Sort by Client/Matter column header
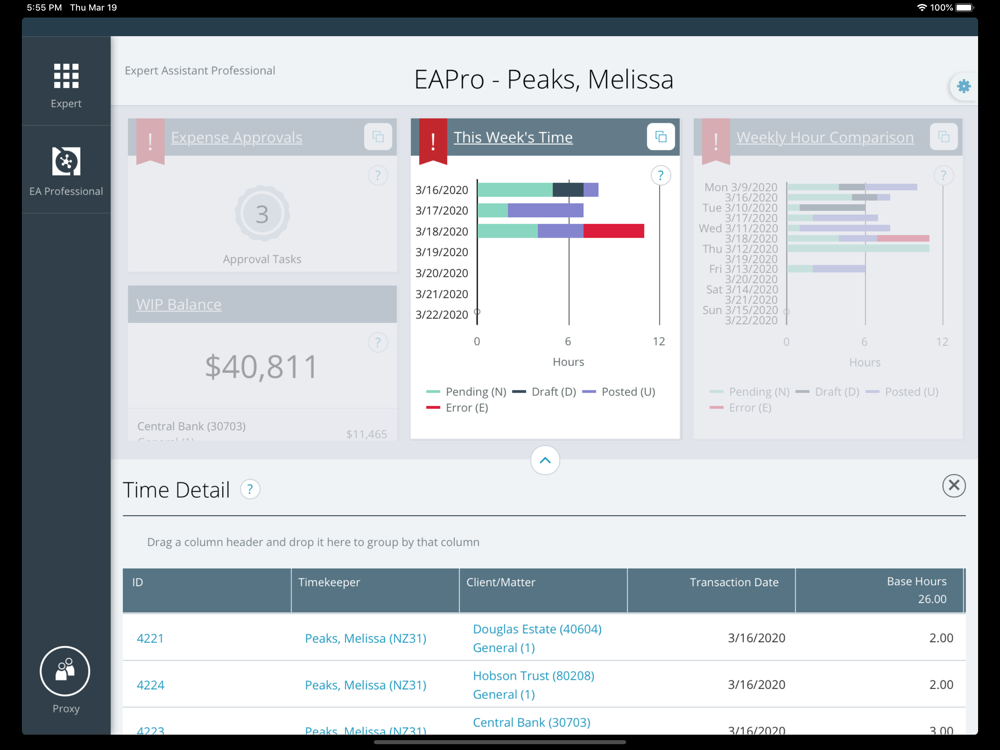This screenshot has width=1000, height=750. pos(501,582)
